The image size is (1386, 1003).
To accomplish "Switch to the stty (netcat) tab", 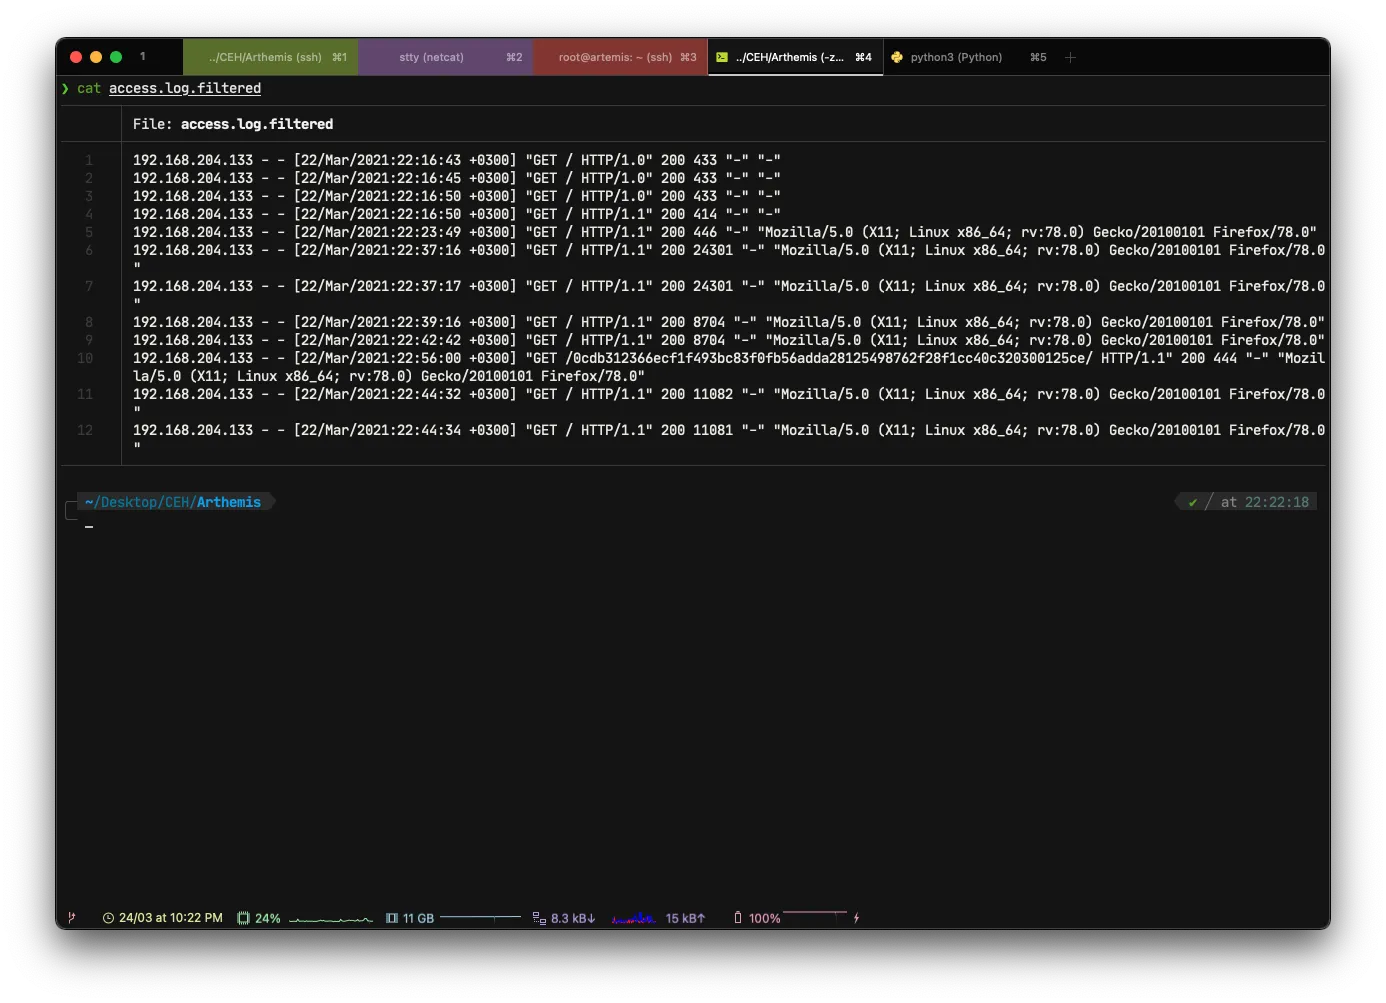I will [x=445, y=58].
